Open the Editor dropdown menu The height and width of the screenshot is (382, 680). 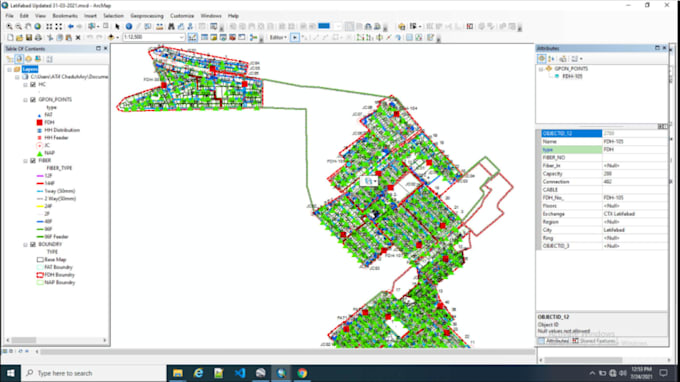[278, 38]
